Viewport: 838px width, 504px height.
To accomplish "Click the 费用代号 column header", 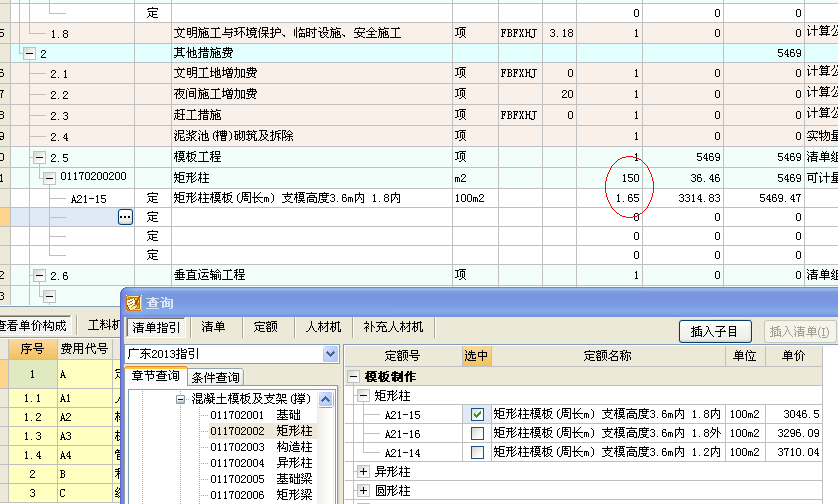I will (84, 349).
